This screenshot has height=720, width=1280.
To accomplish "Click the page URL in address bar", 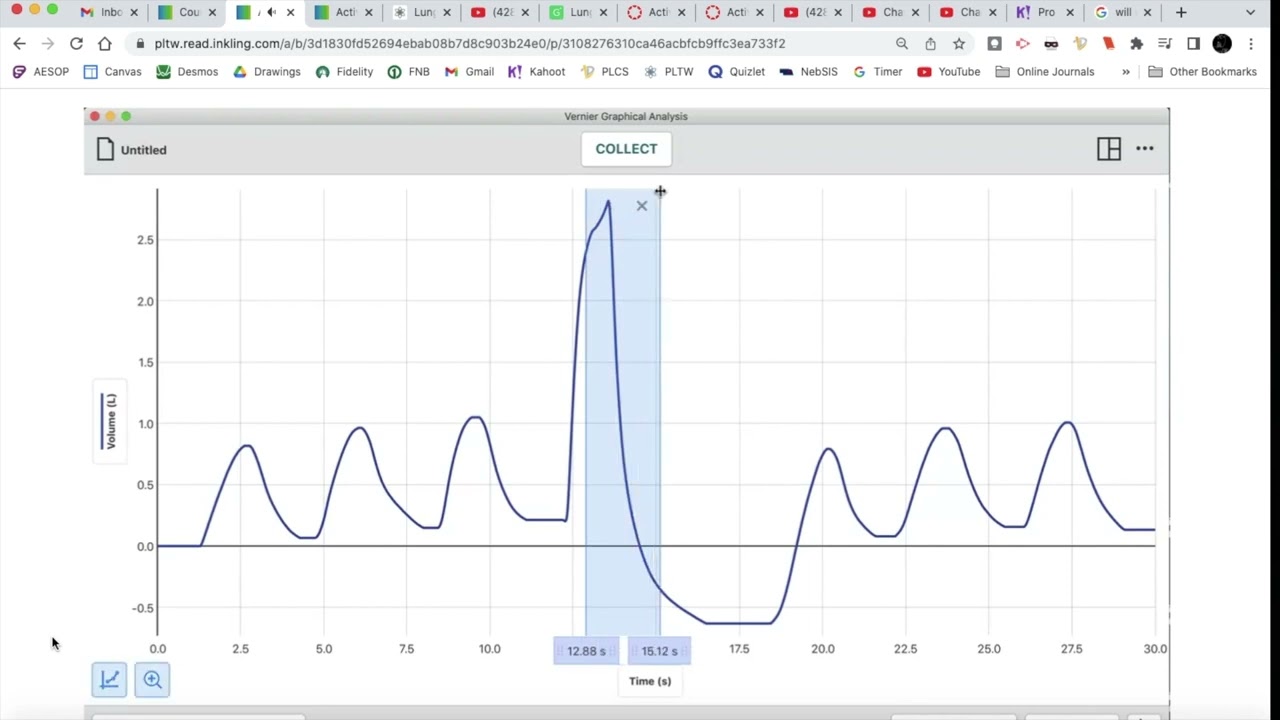I will coord(470,44).
